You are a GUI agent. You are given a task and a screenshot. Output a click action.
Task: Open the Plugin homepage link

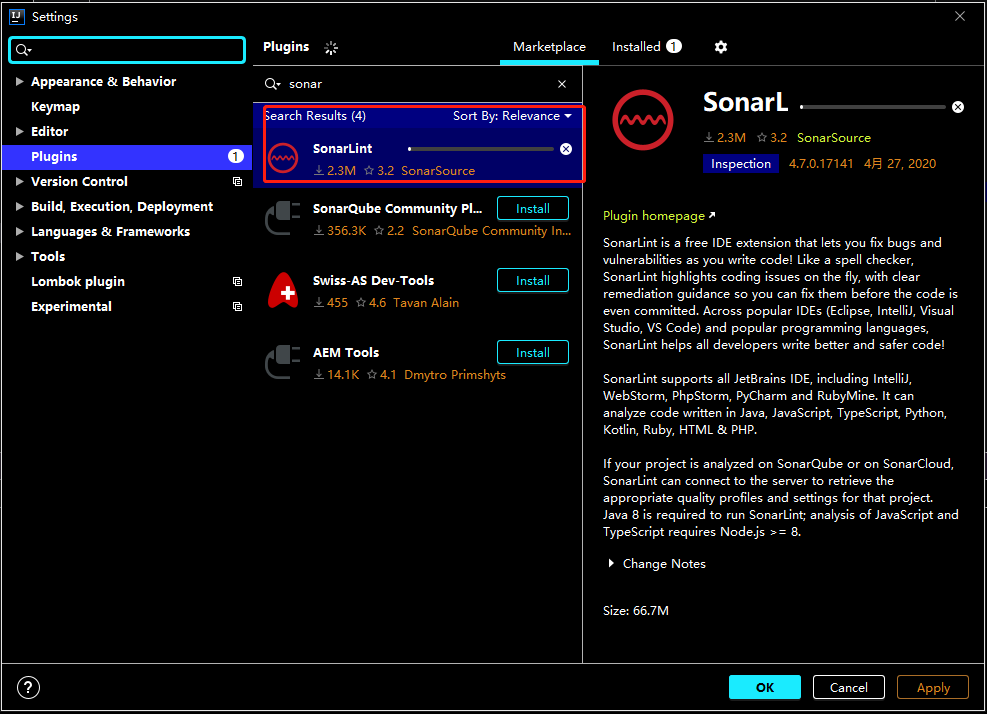click(x=652, y=215)
